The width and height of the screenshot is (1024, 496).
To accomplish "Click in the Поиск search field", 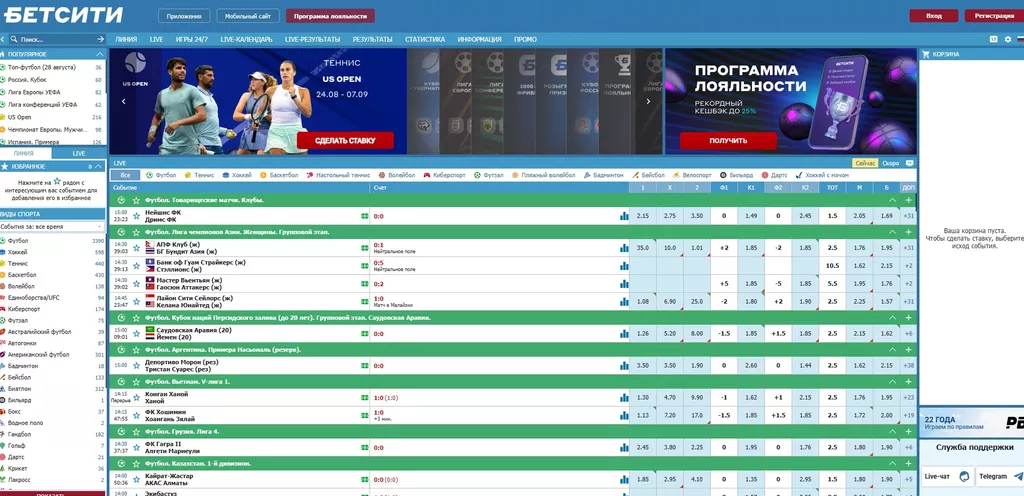I will 56,39.
